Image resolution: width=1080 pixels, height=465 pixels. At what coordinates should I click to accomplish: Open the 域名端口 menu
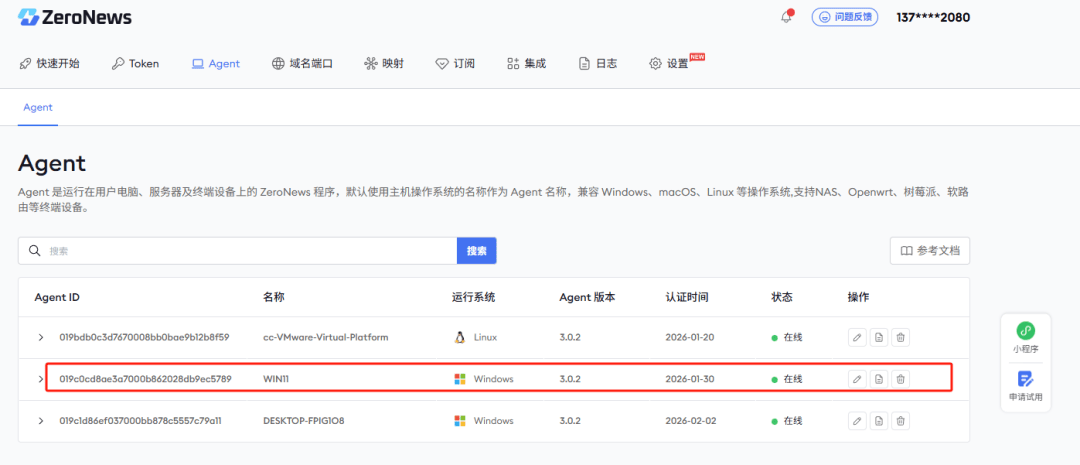click(x=301, y=63)
